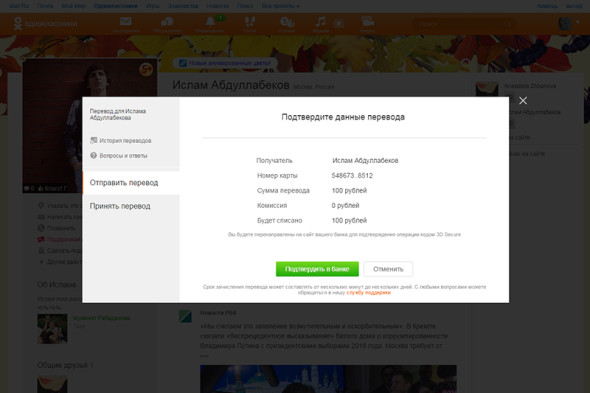This screenshot has width=590, height=393.
Task: Click the guests footprints icon
Action: click(250, 22)
